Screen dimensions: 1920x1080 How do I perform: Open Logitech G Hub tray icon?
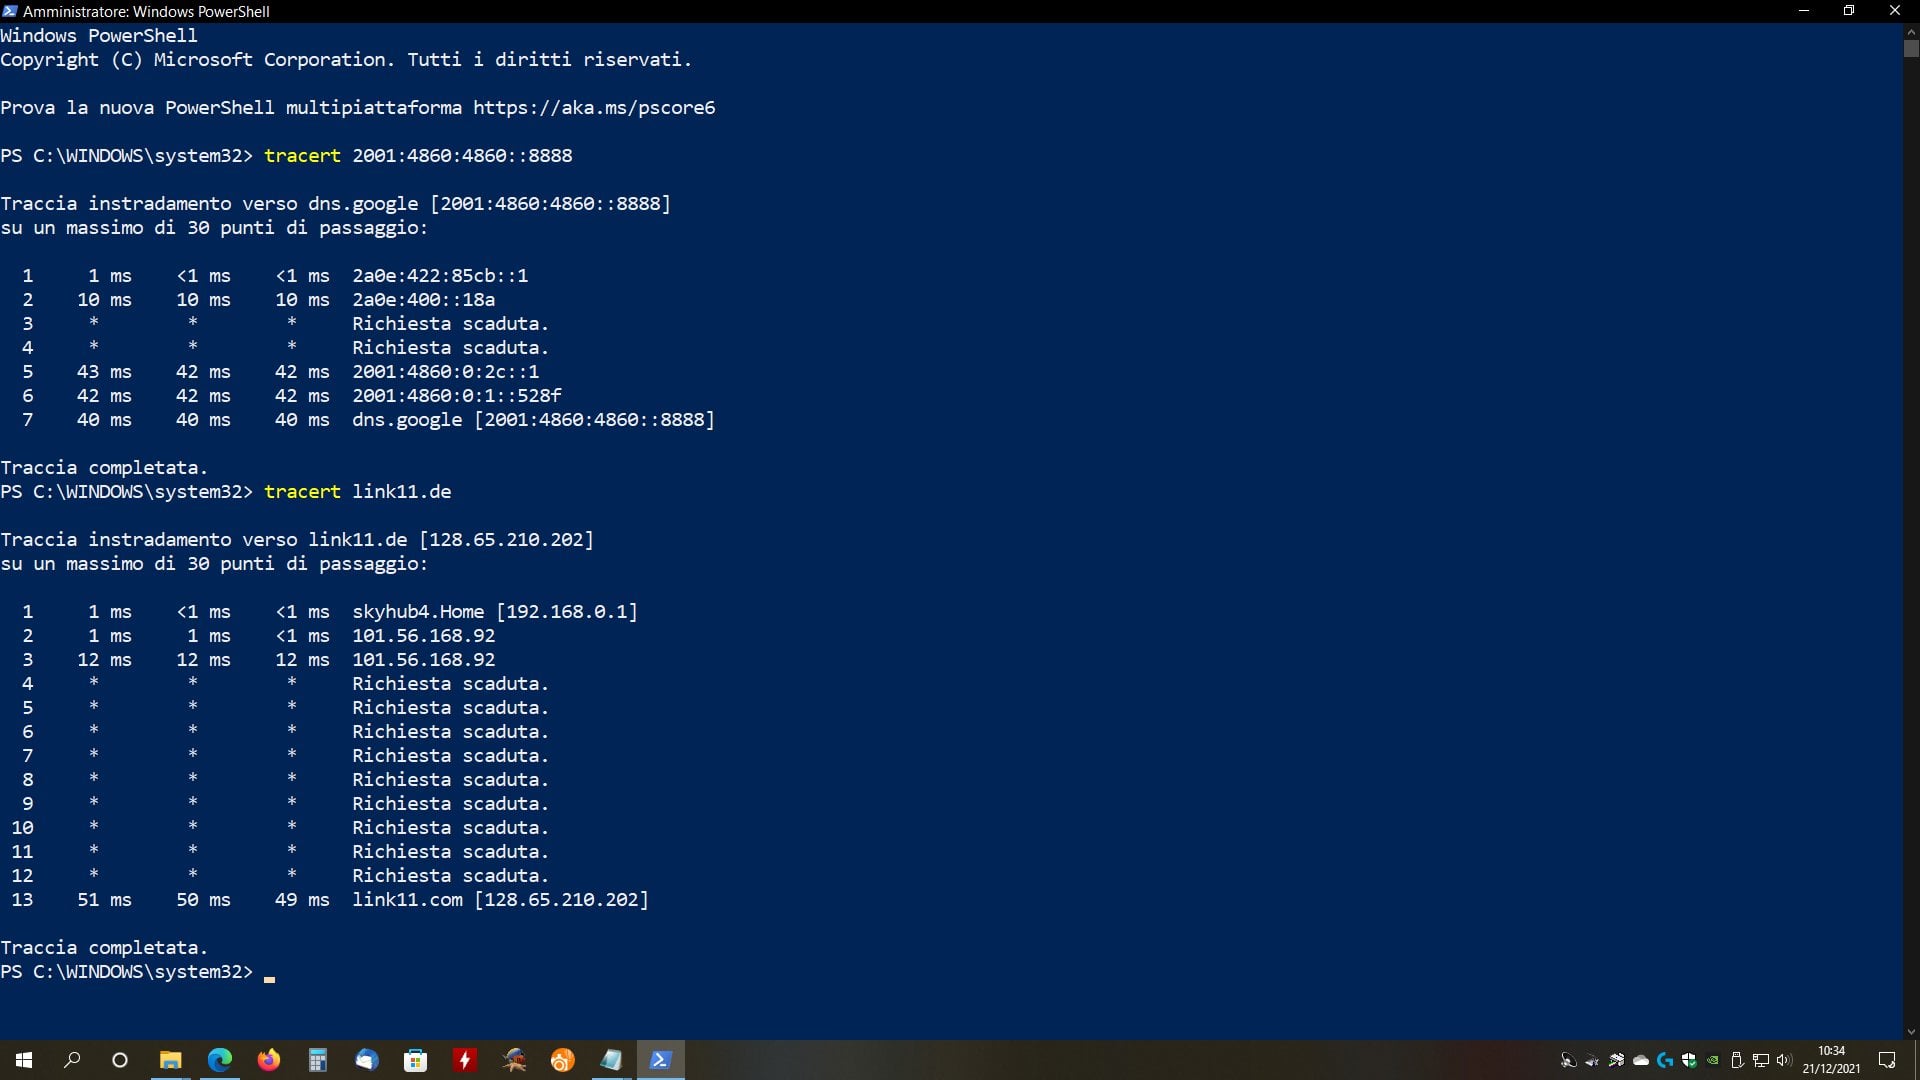coord(1665,1060)
